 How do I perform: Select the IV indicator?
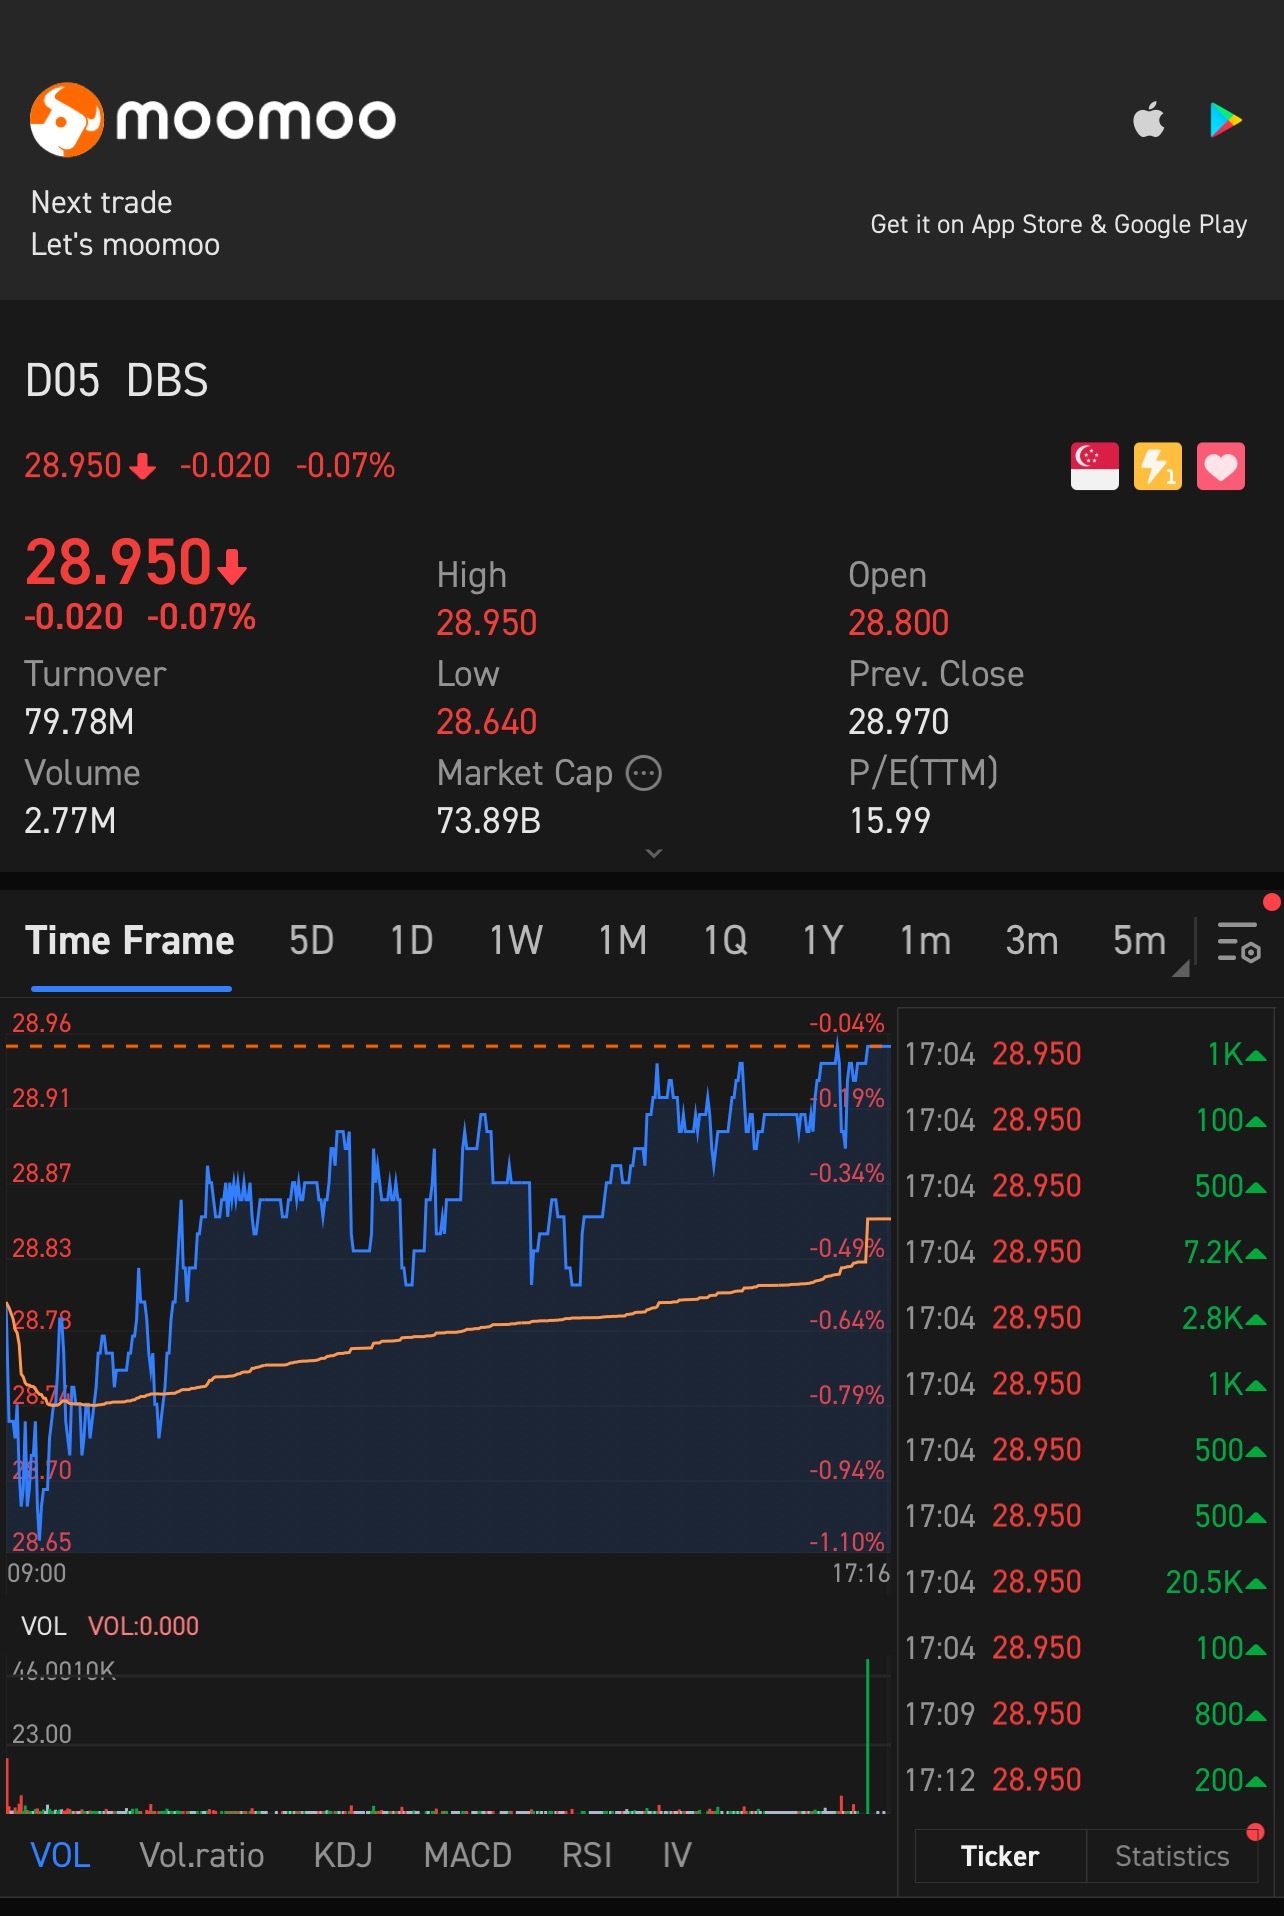point(677,1855)
